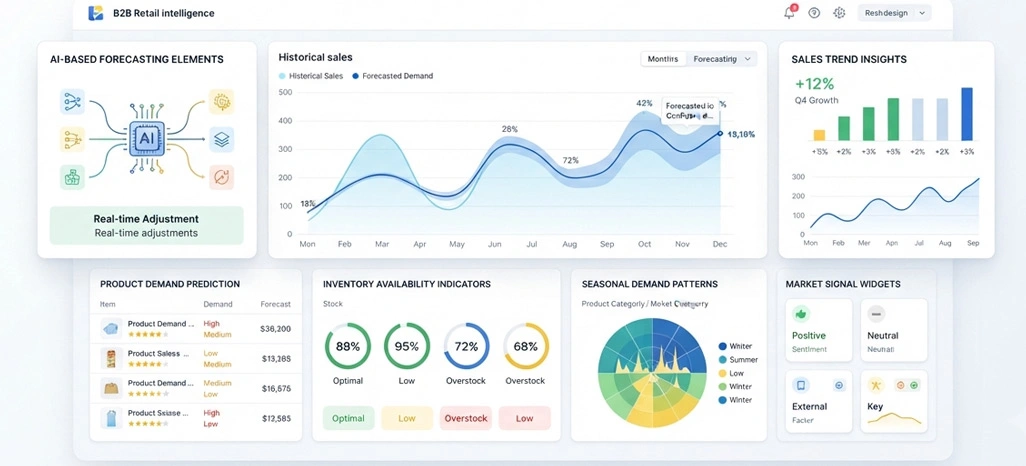Click the $36,200 forecast value

tap(275, 329)
